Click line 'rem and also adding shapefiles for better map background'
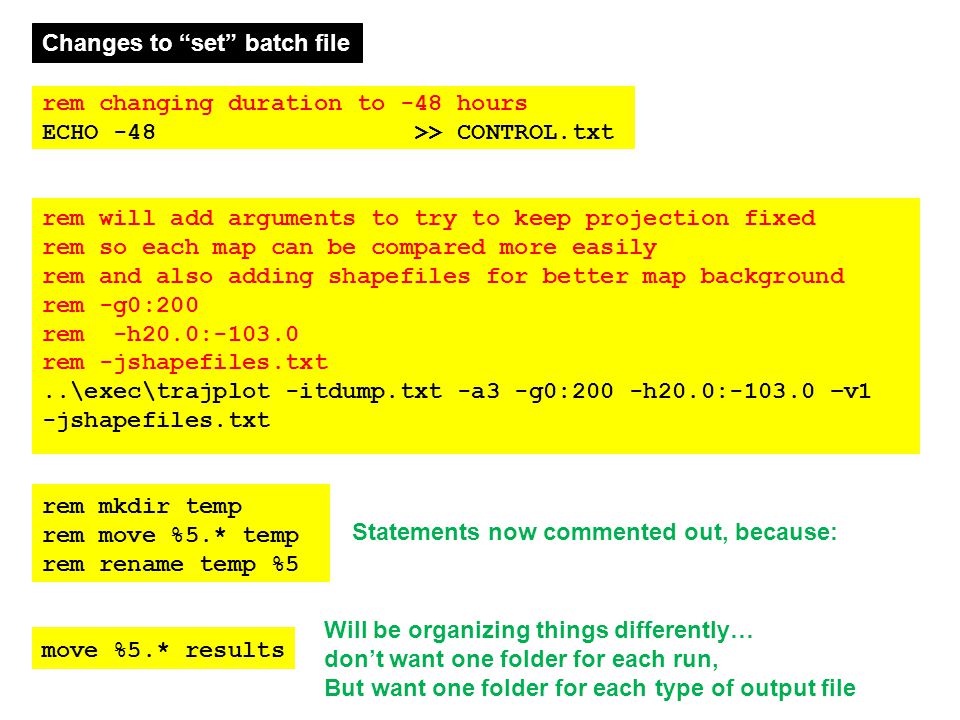960x720 pixels. (443, 277)
